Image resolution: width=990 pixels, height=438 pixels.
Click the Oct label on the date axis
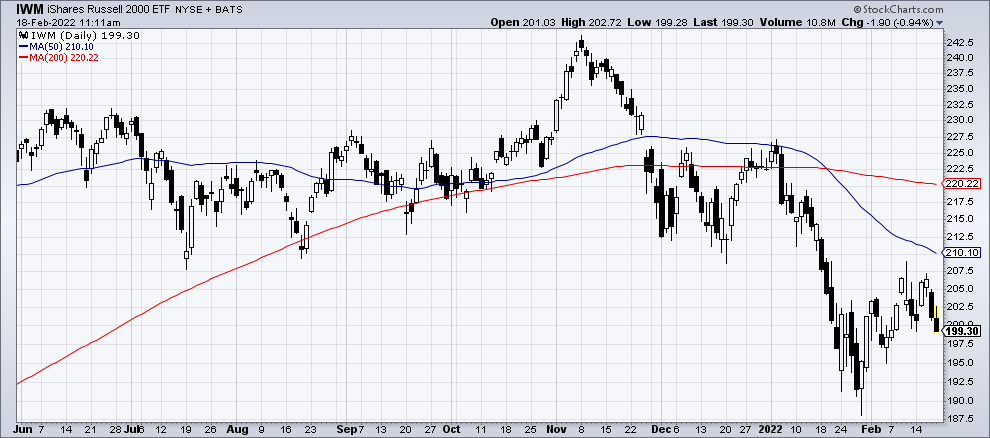[450, 429]
